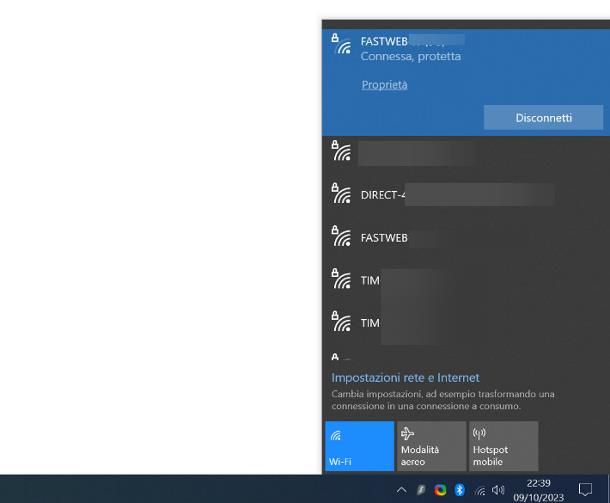Image resolution: width=610 pixels, height=503 pixels.
Task: Select the unnamed blurred network entry
Action: click(466, 152)
